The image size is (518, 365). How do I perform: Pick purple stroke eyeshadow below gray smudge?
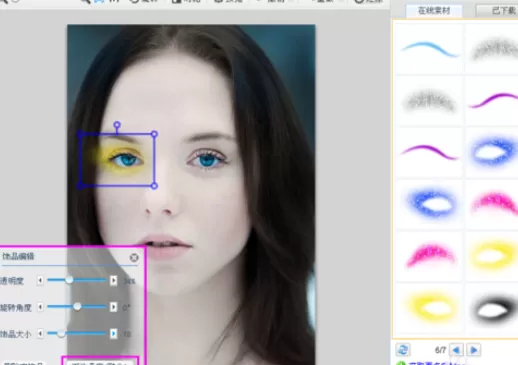[429, 153]
